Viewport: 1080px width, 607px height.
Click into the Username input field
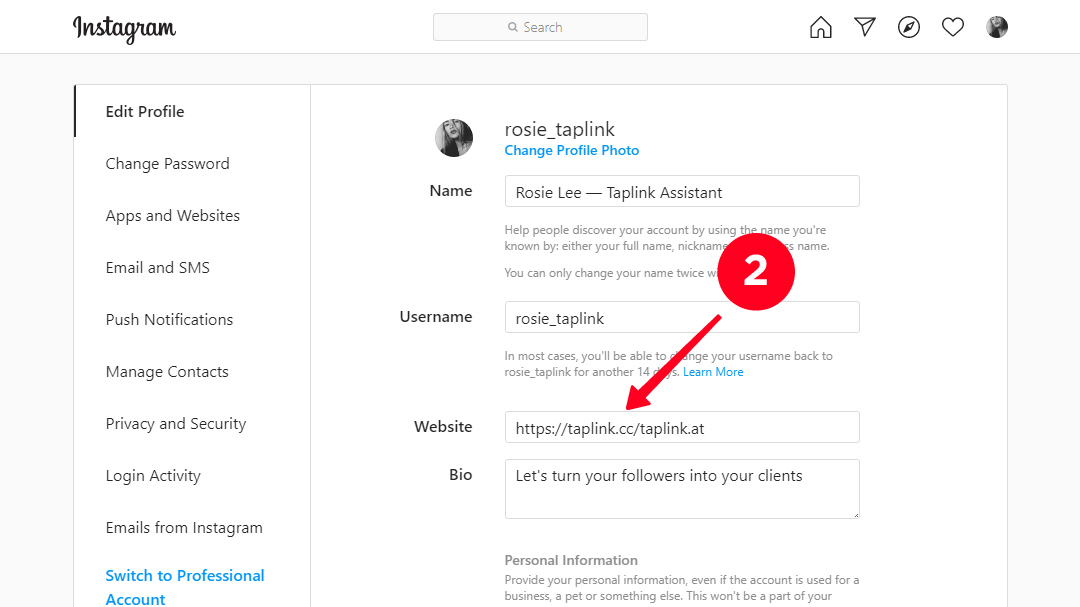click(682, 317)
